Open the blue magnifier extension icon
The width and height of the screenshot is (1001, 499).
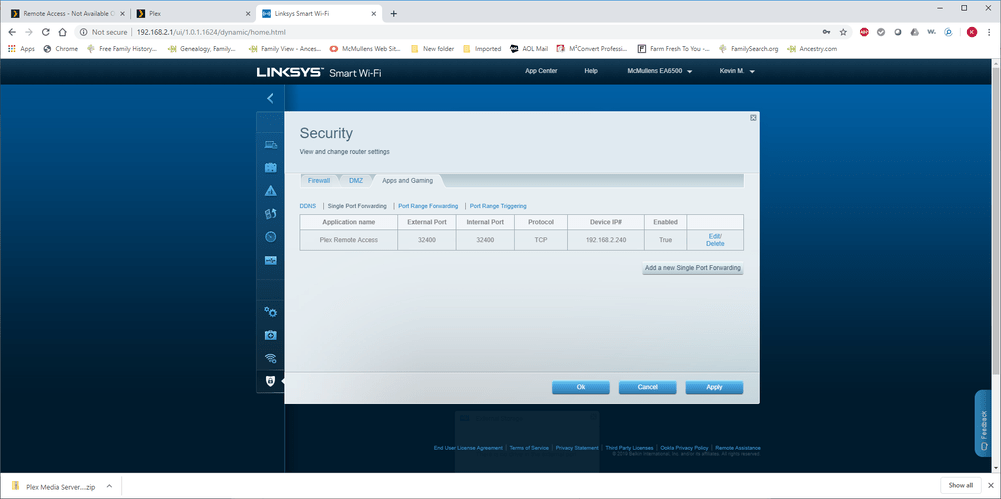click(949, 32)
